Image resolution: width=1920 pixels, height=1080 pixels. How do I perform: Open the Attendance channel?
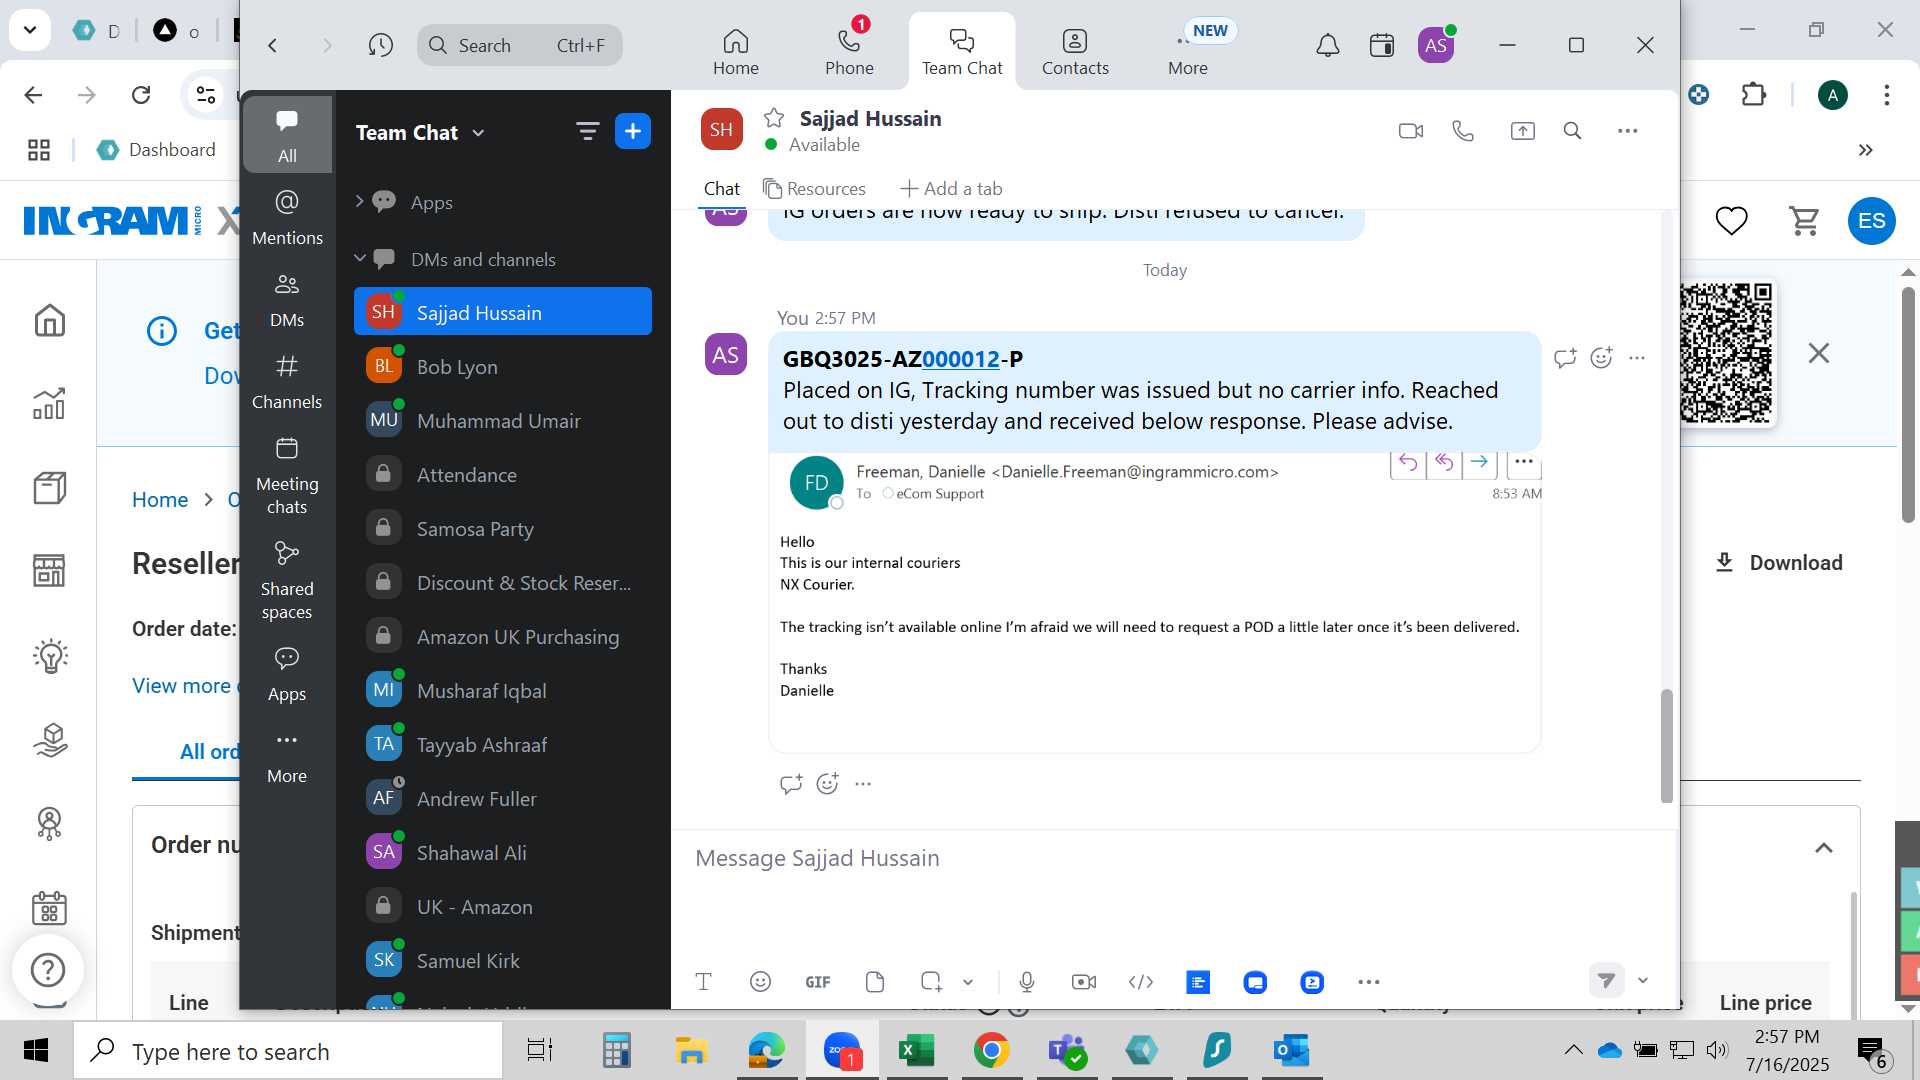coord(503,474)
